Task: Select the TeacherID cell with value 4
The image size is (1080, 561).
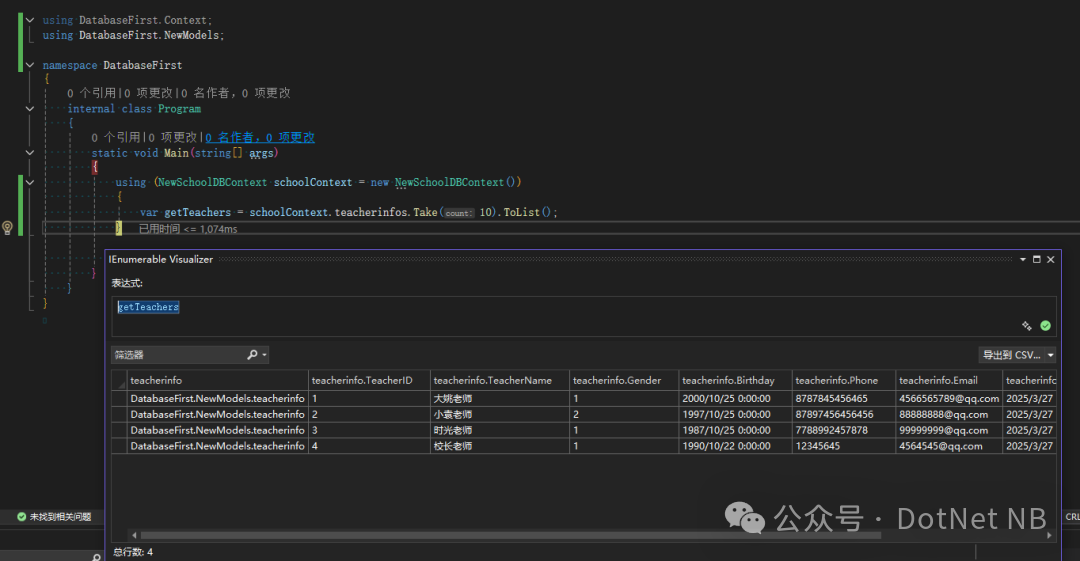Action: coord(369,446)
